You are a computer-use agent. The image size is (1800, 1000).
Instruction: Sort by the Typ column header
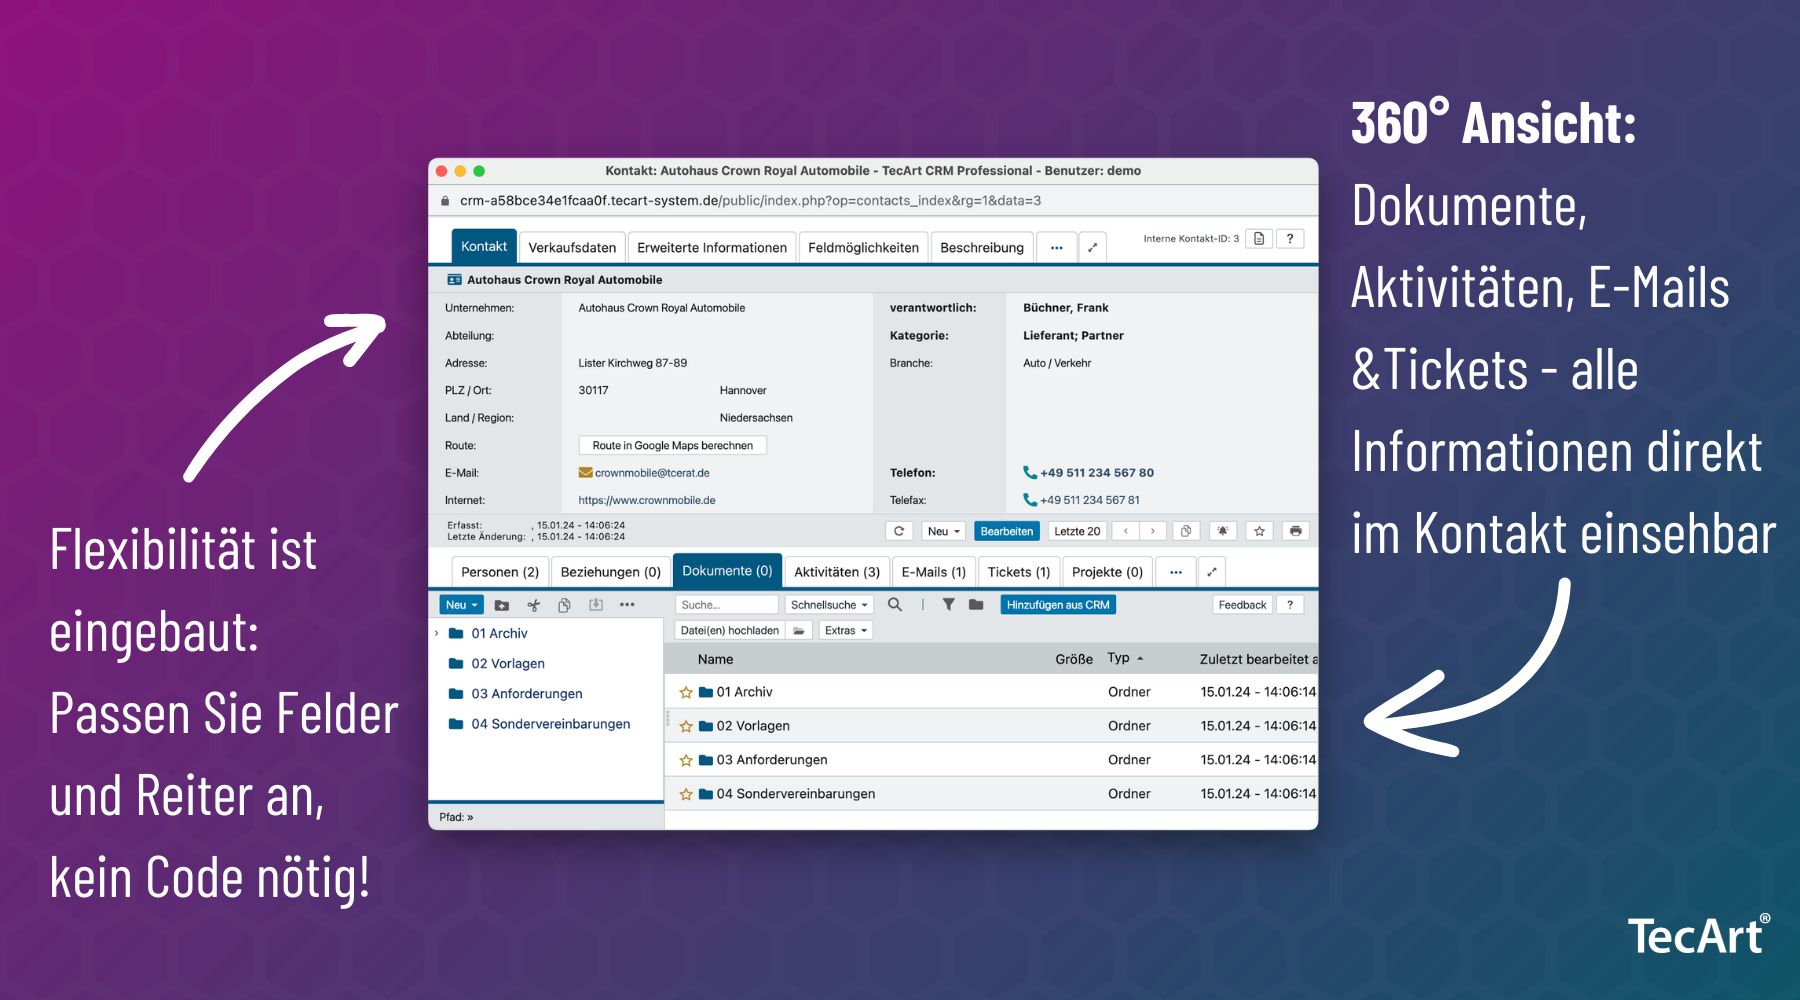tap(1125, 658)
